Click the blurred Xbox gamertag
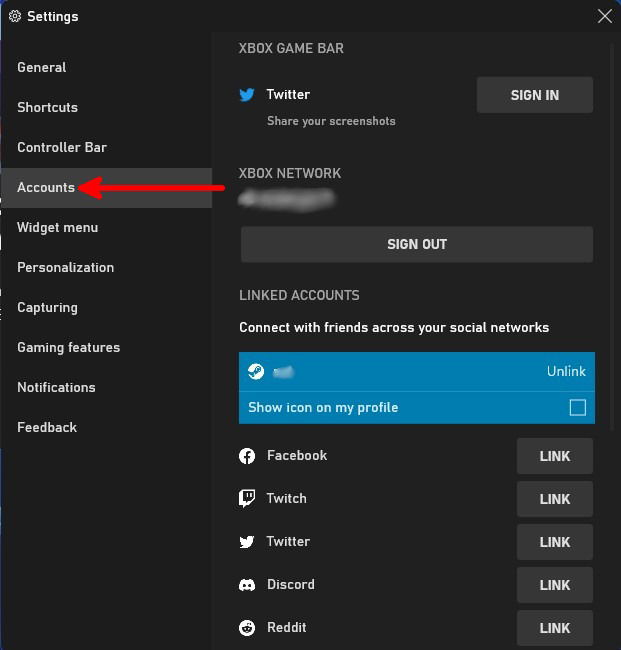The height and width of the screenshot is (650, 621). [287, 199]
